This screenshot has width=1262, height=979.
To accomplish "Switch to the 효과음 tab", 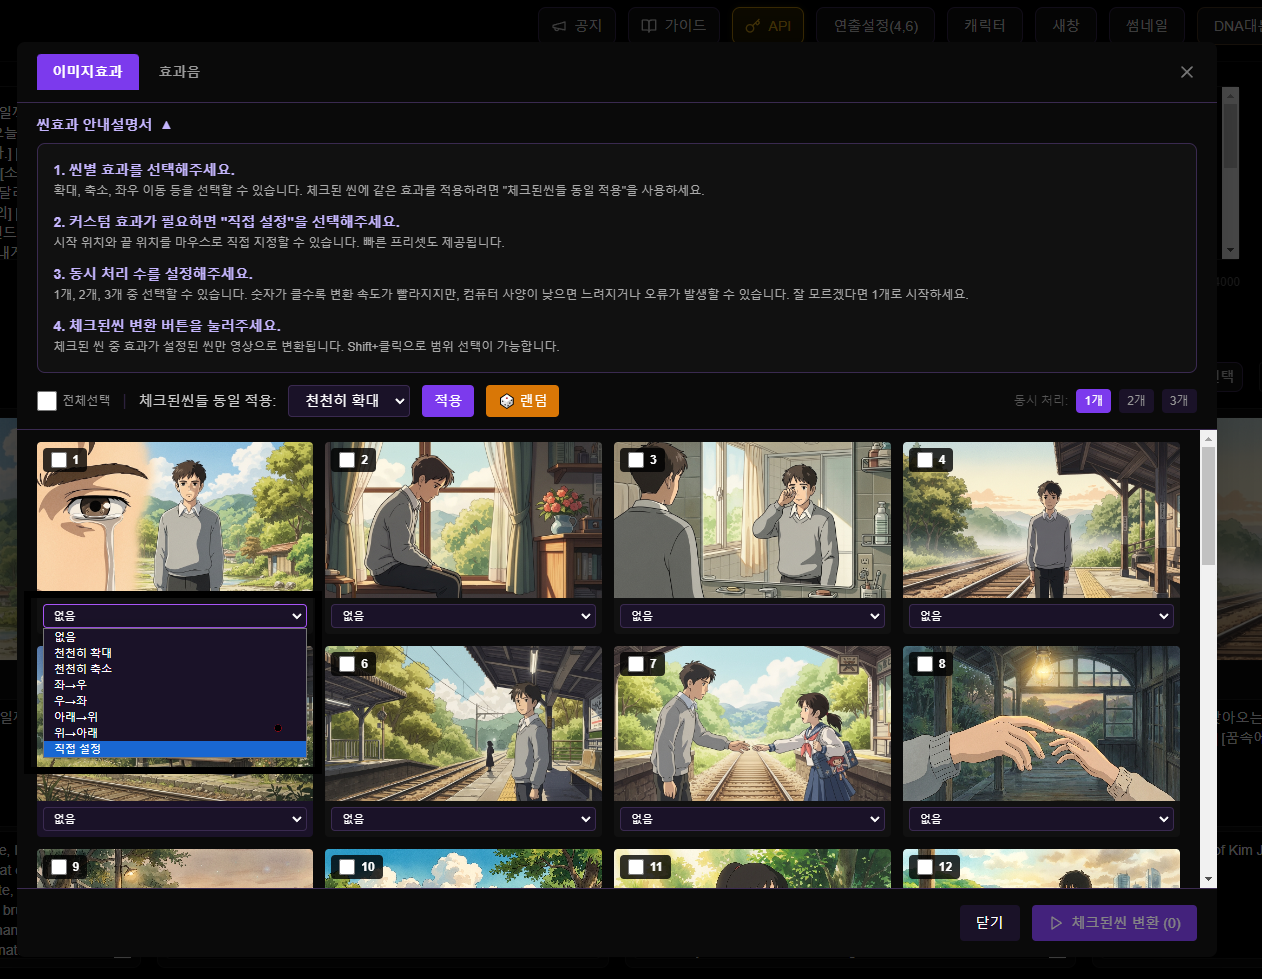I will (180, 71).
